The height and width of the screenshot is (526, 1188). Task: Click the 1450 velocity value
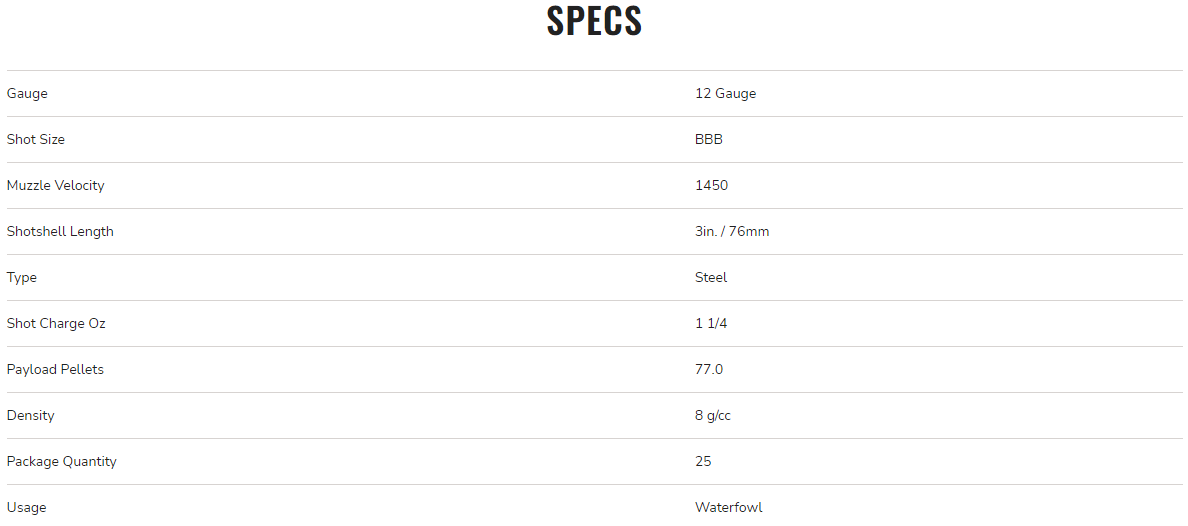pyautogui.click(x=711, y=186)
